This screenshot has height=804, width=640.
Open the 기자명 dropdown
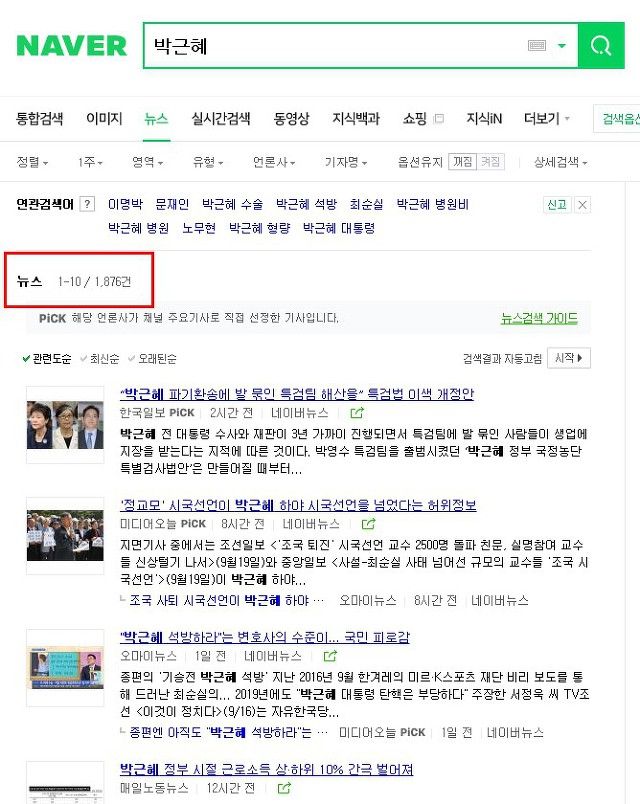(346, 162)
